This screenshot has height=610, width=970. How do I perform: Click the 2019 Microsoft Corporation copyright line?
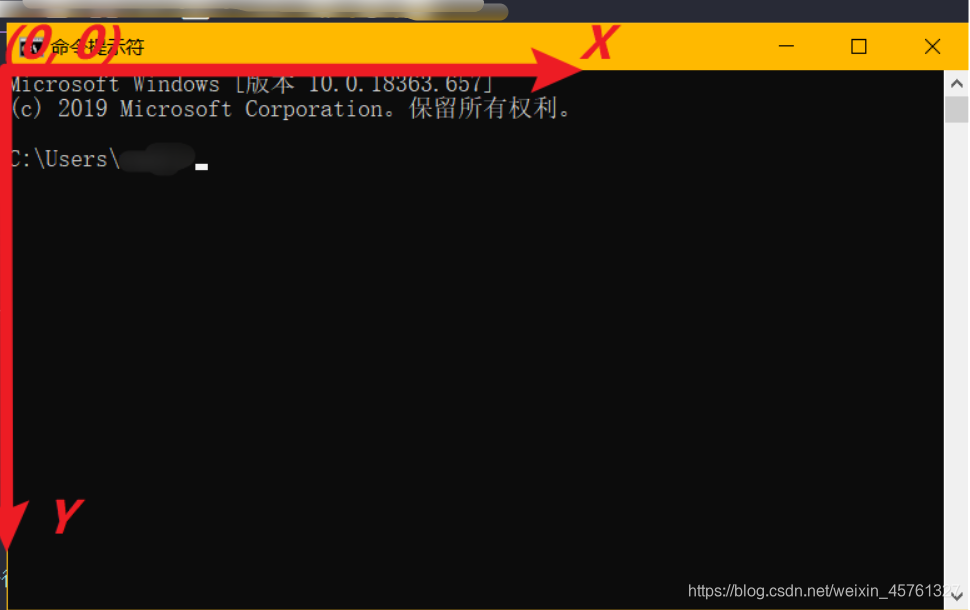pyautogui.click(x=291, y=109)
